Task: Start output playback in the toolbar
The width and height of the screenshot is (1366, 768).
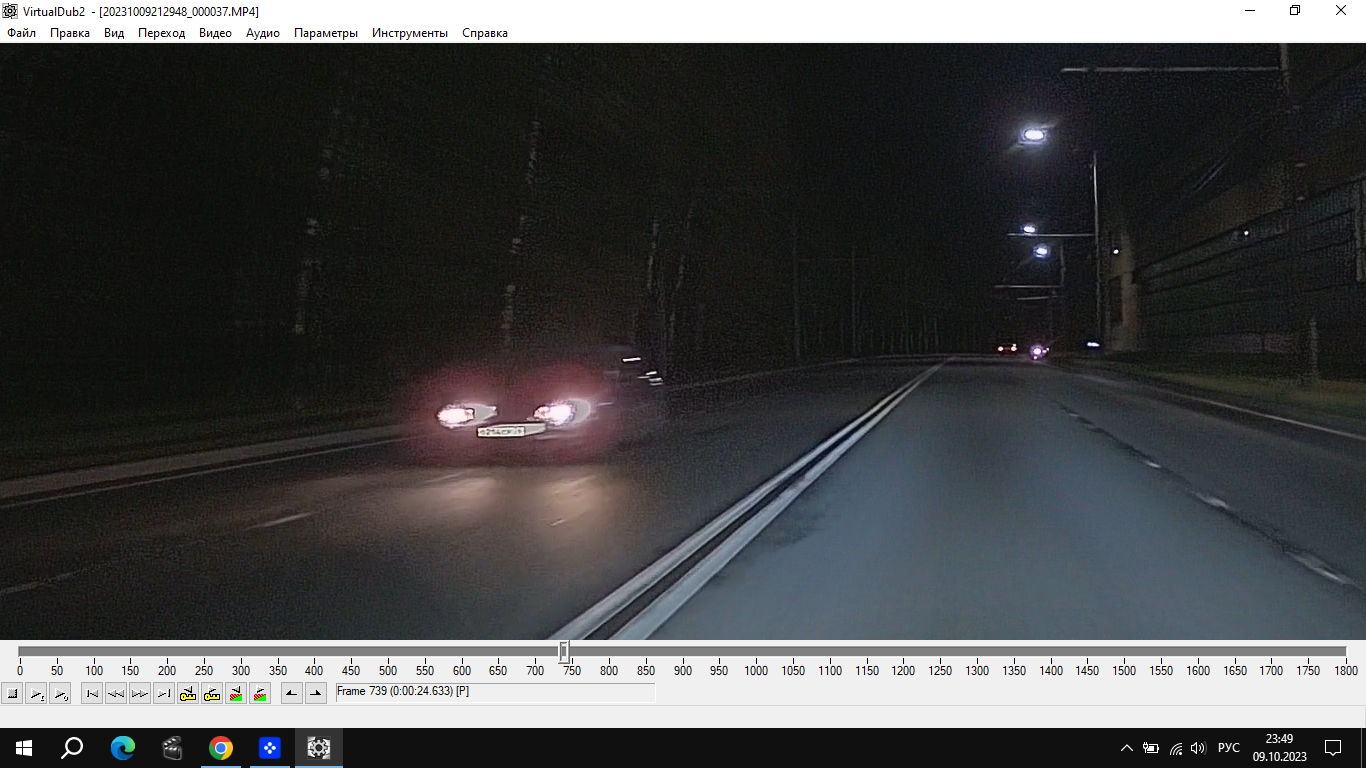Action: [x=60, y=693]
